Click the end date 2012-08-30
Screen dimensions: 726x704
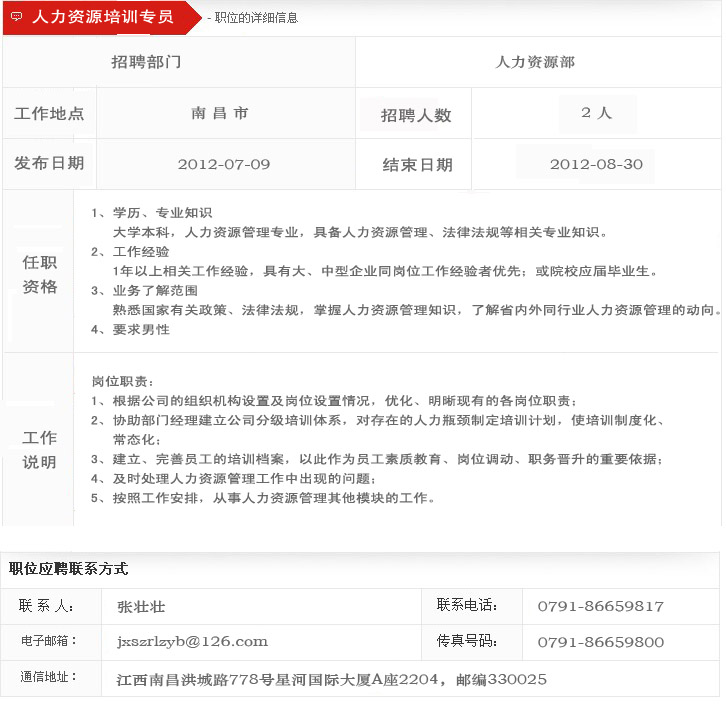click(x=596, y=164)
